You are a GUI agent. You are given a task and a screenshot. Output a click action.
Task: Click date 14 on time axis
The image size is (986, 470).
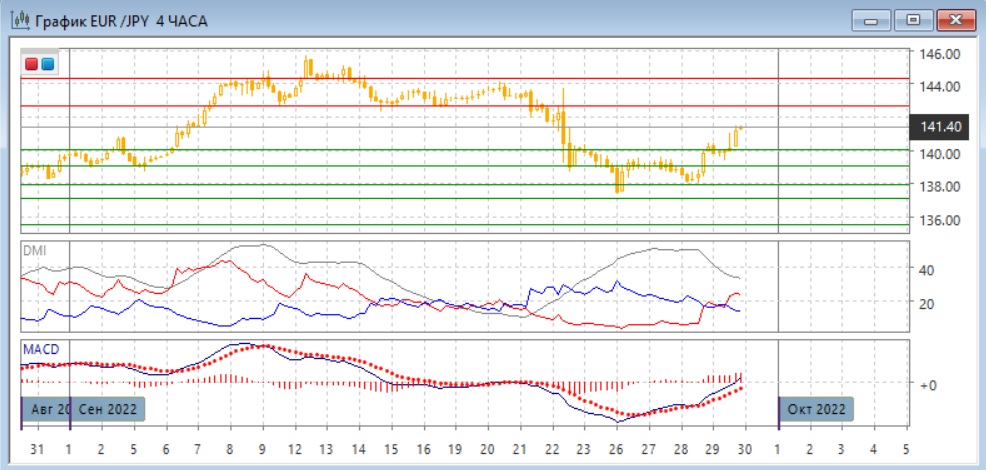click(x=359, y=449)
